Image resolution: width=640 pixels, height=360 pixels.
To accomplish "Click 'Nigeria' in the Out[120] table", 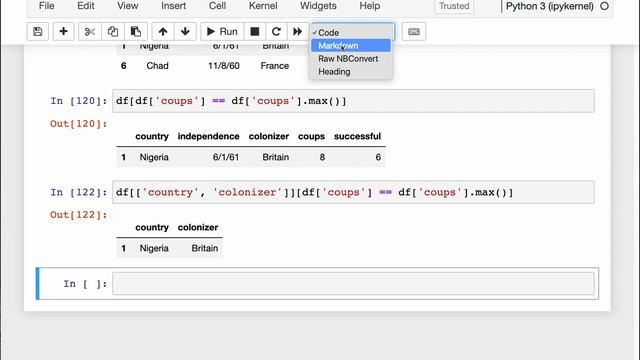I will [x=154, y=157].
